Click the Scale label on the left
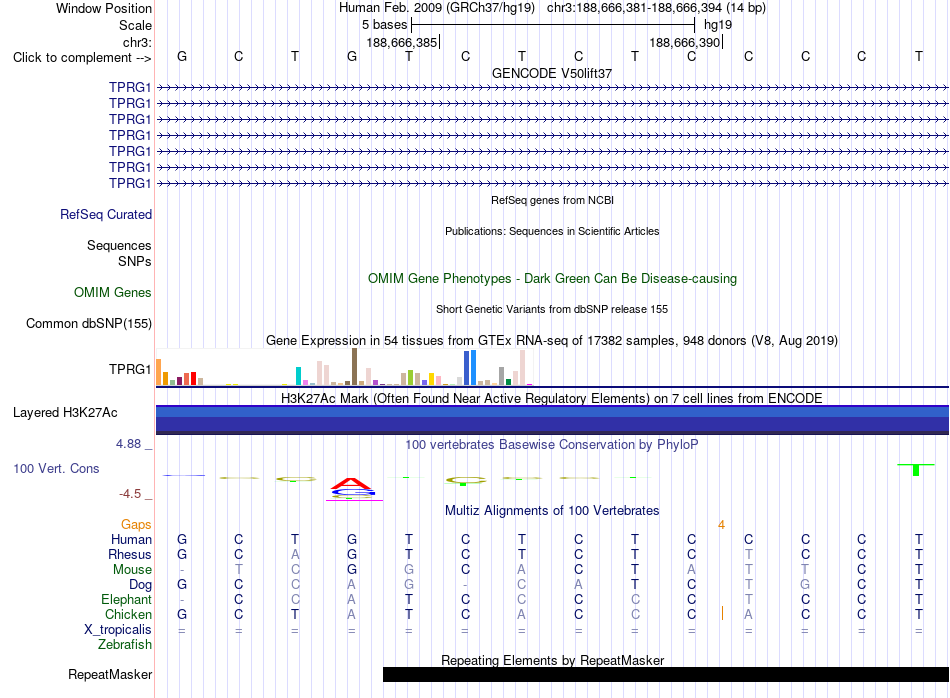This screenshot has height=698, width=950. (x=135, y=25)
